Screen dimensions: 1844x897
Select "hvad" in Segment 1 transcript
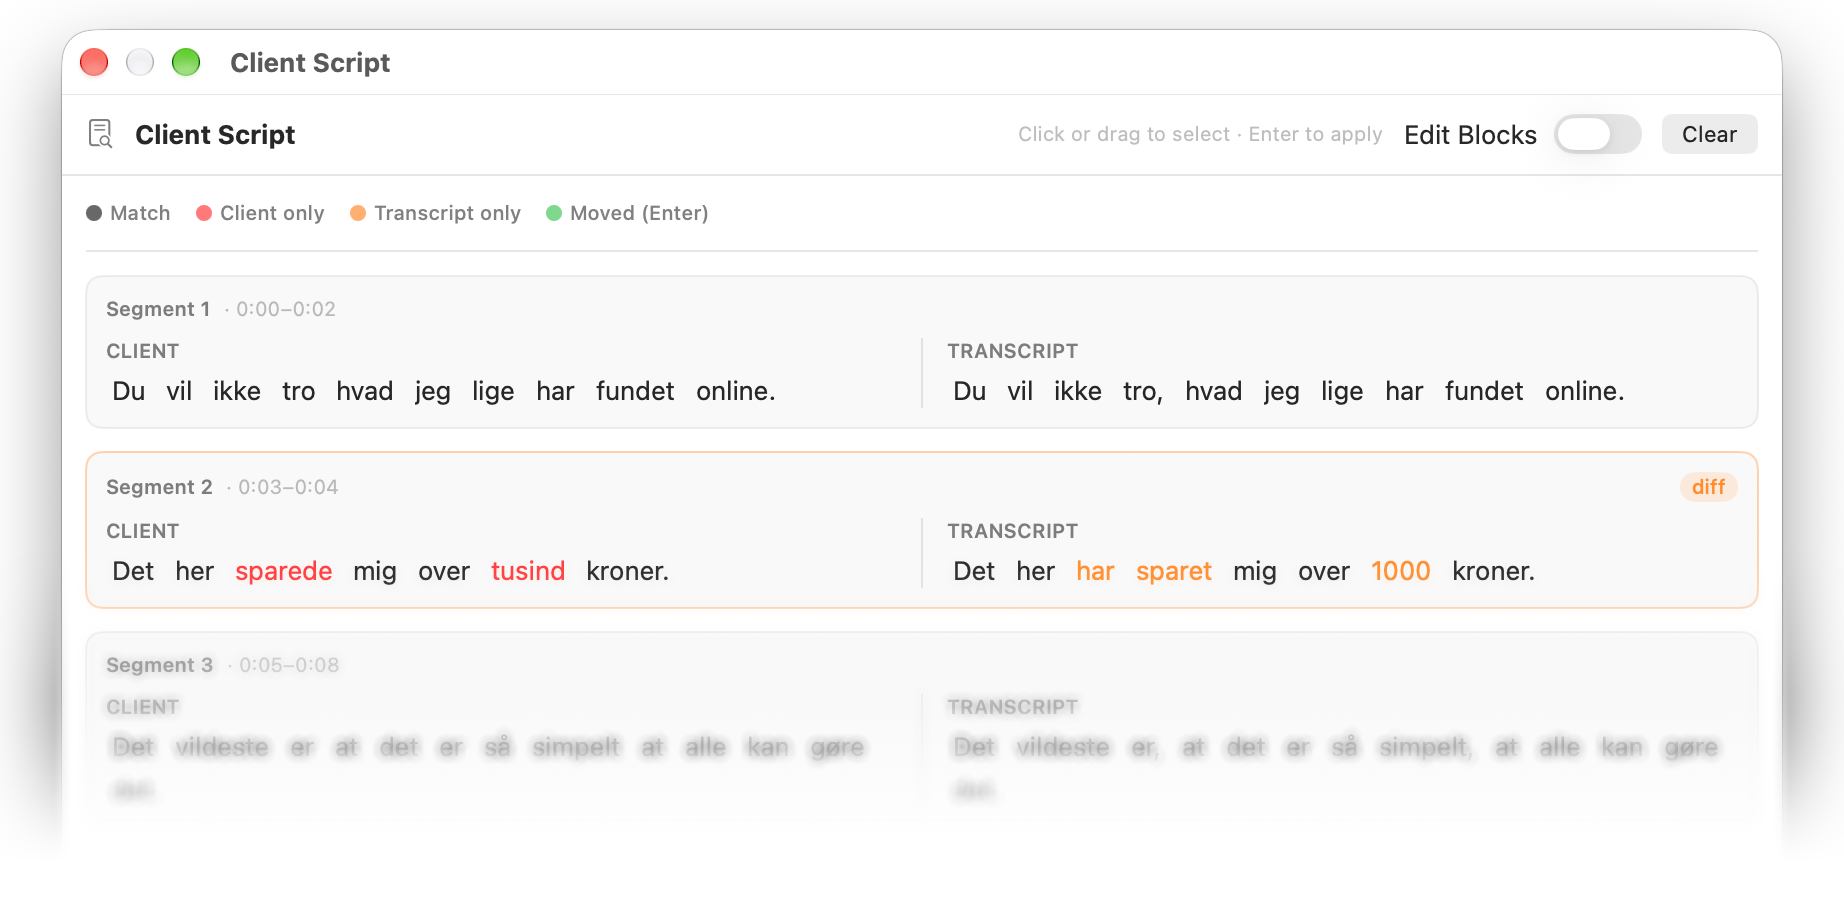pyautogui.click(x=1214, y=391)
